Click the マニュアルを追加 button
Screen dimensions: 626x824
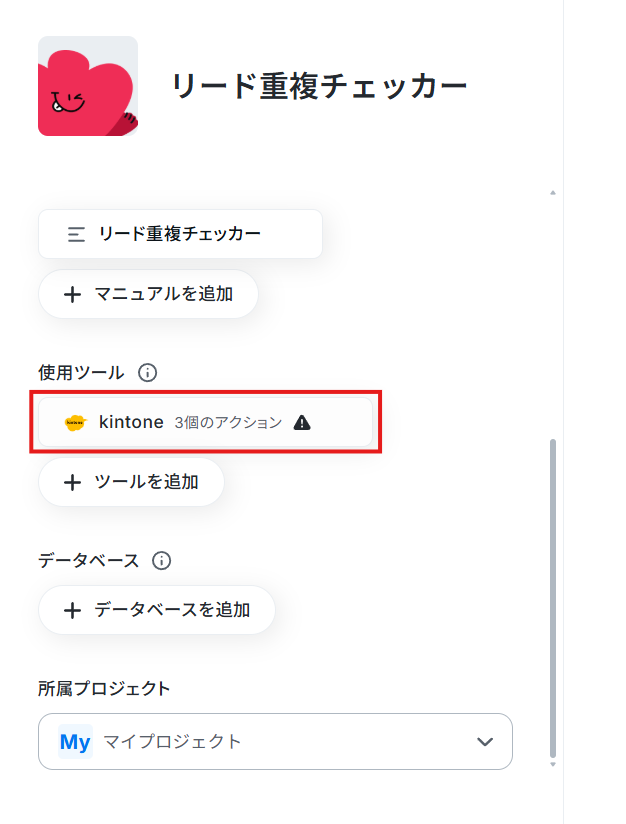[x=148, y=294]
